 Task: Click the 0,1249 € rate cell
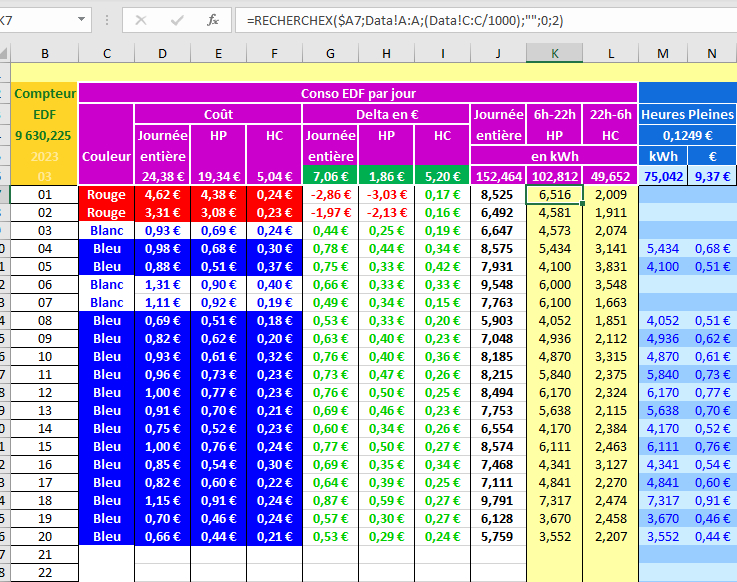pos(687,135)
